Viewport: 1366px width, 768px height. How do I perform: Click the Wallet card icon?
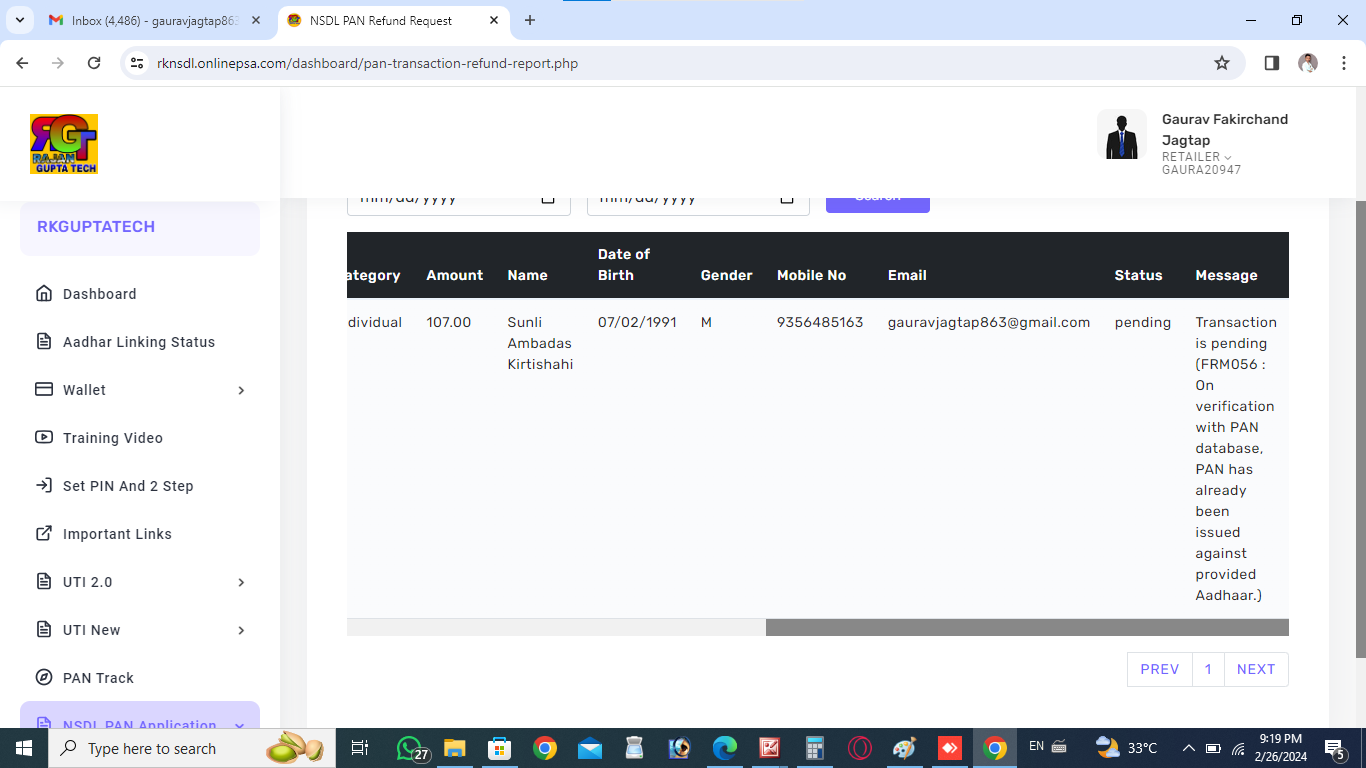click(x=44, y=390)
